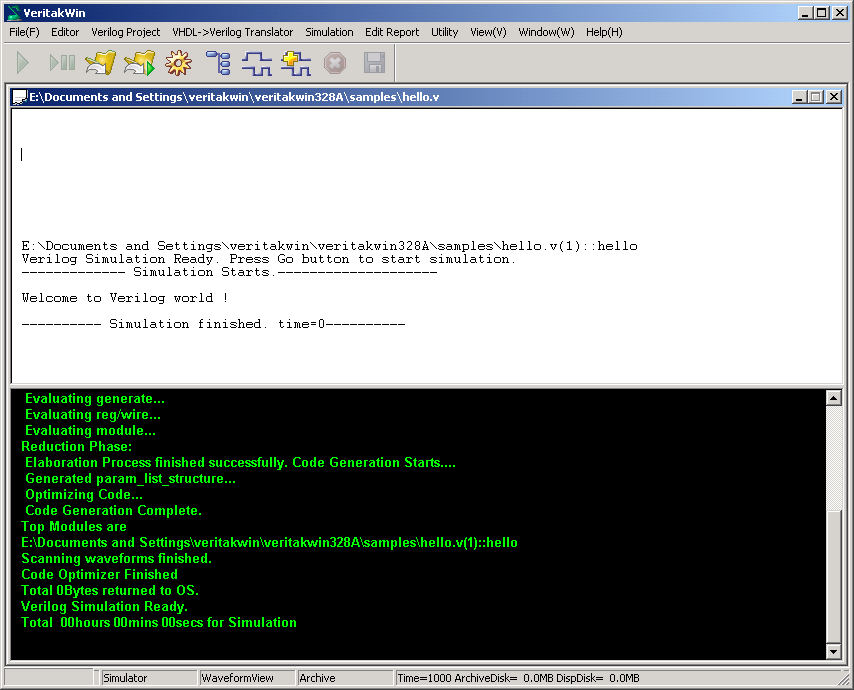Click the VeritakWin title bar app icon
Image resolution: width=854 pixels, height=690 pixels.
[13, 13]
